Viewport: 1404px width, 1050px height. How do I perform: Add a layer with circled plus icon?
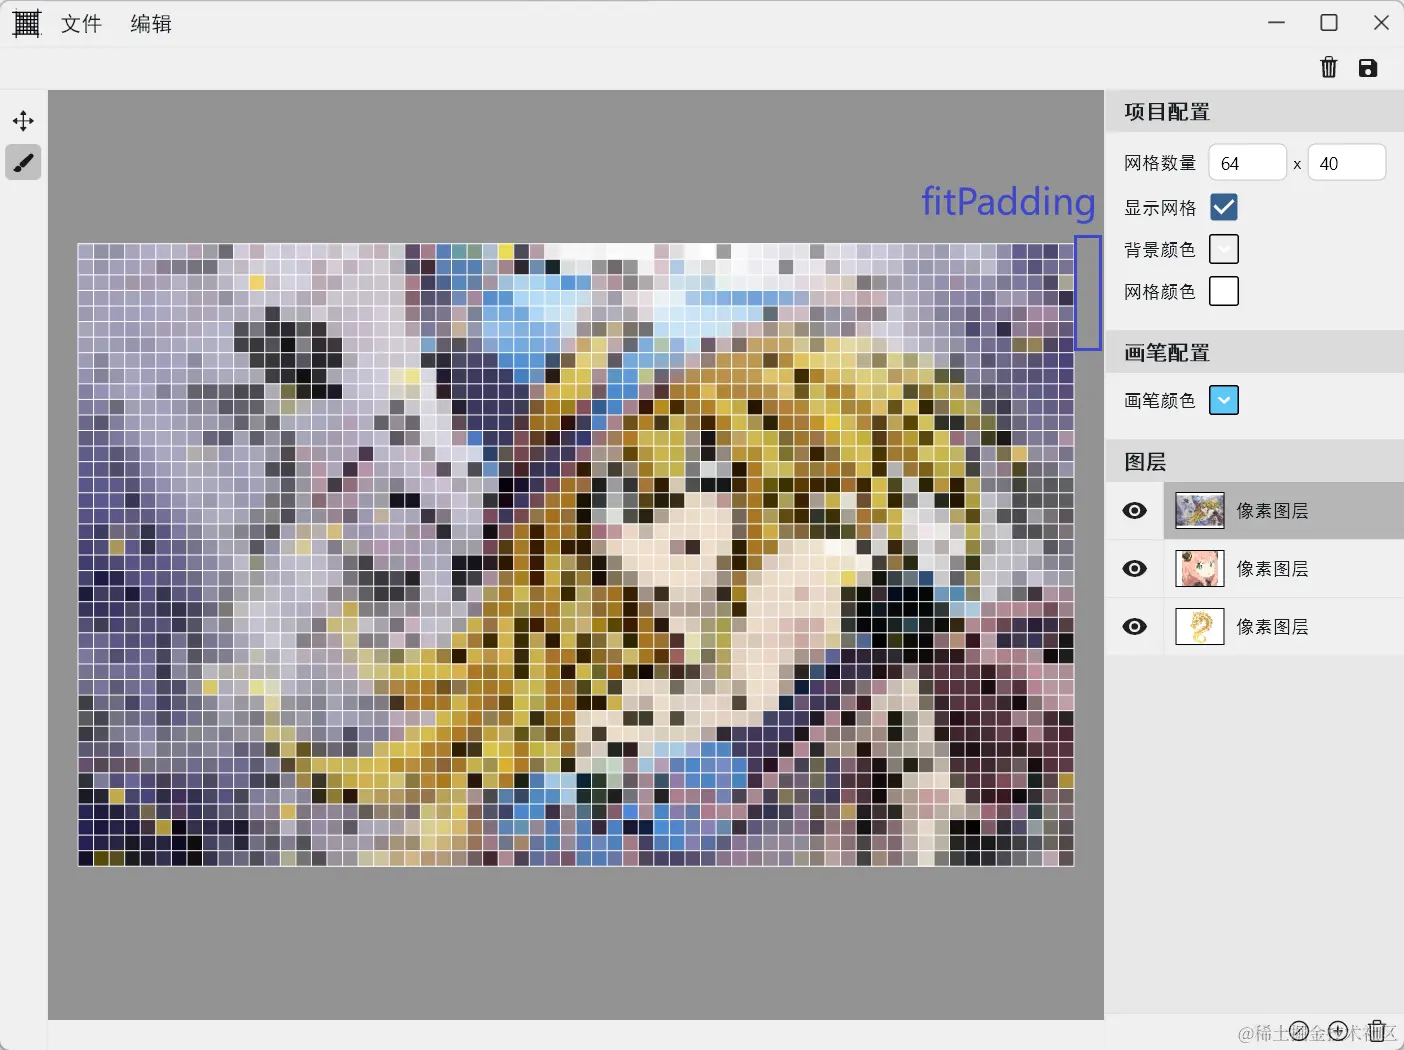tap(1338, 1031)
